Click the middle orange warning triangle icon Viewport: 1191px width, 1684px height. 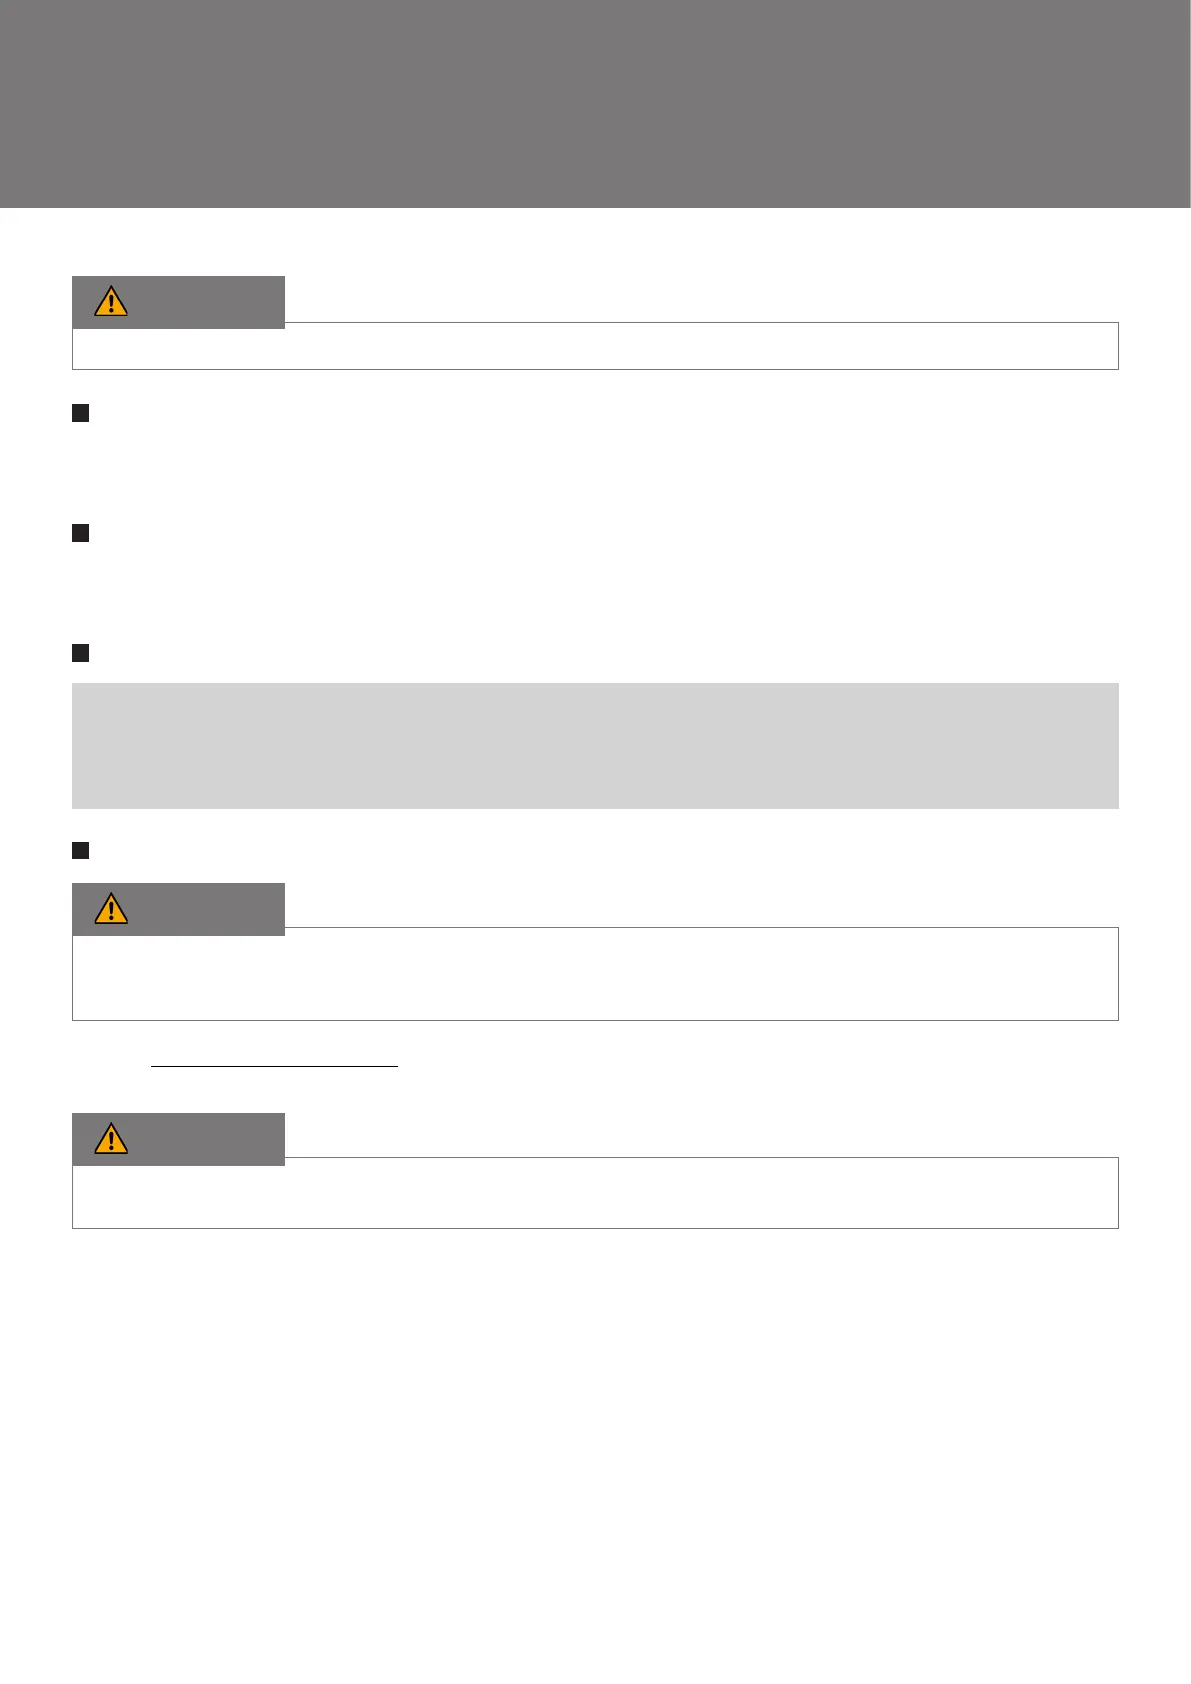(111, 908)
